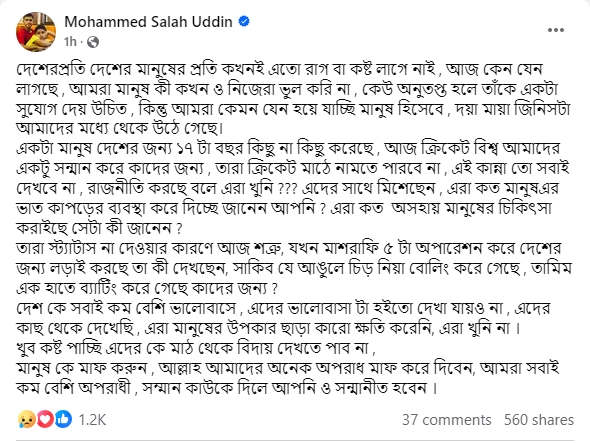Screen dimensions: 590x443
Task: Click the 1h post timestamp
Action: [x=70, y=42]
